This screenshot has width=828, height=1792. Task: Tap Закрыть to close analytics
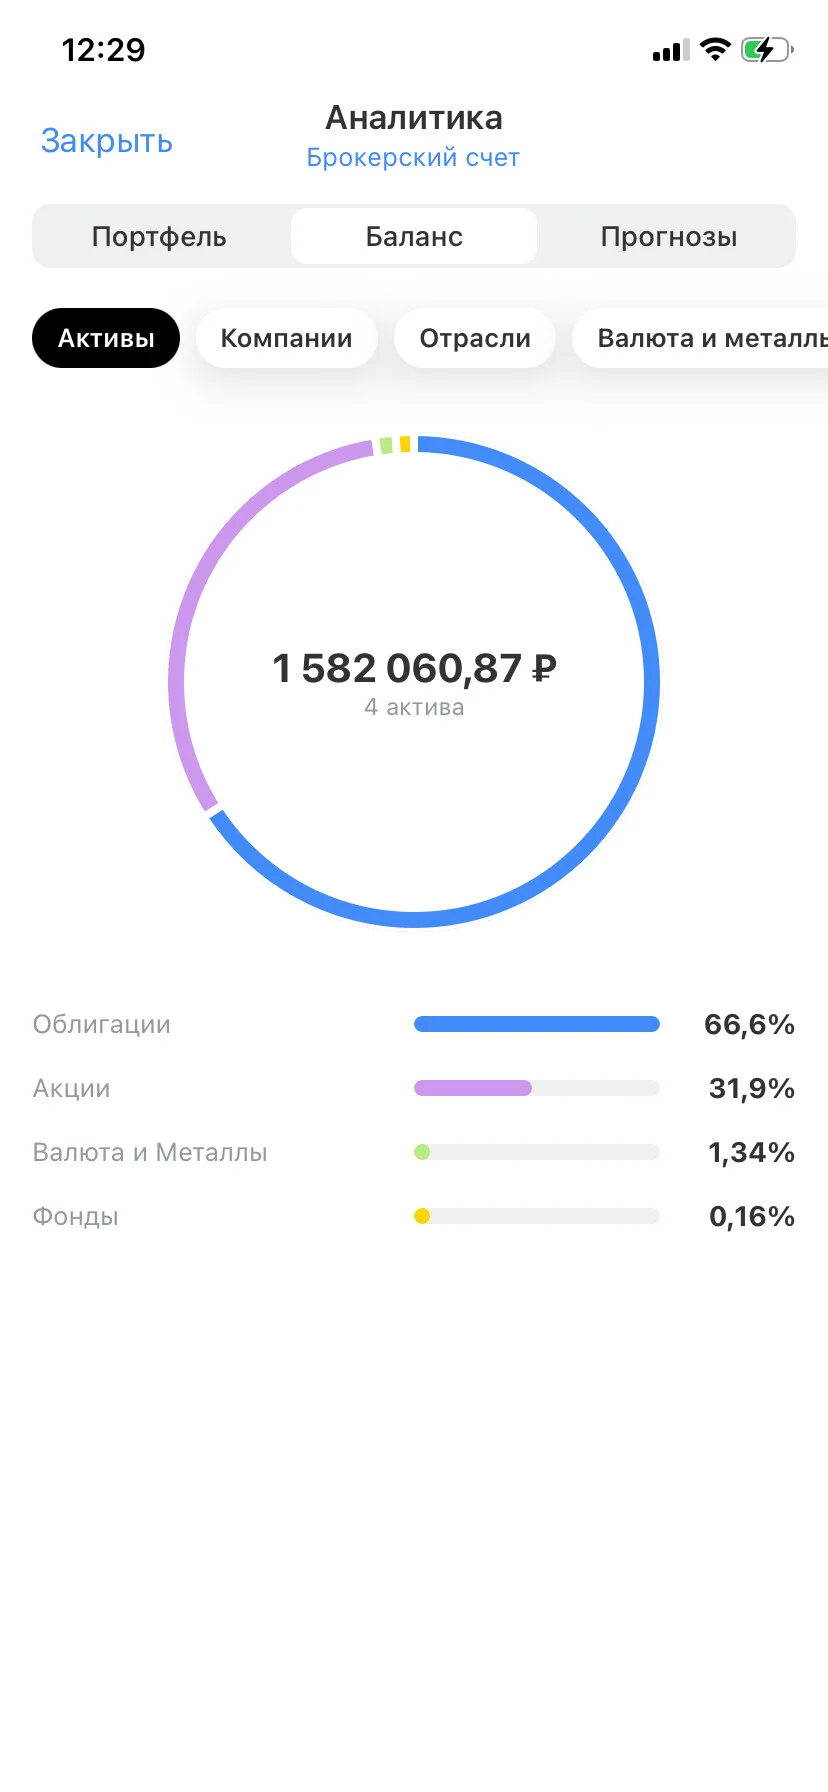point(107,141)
